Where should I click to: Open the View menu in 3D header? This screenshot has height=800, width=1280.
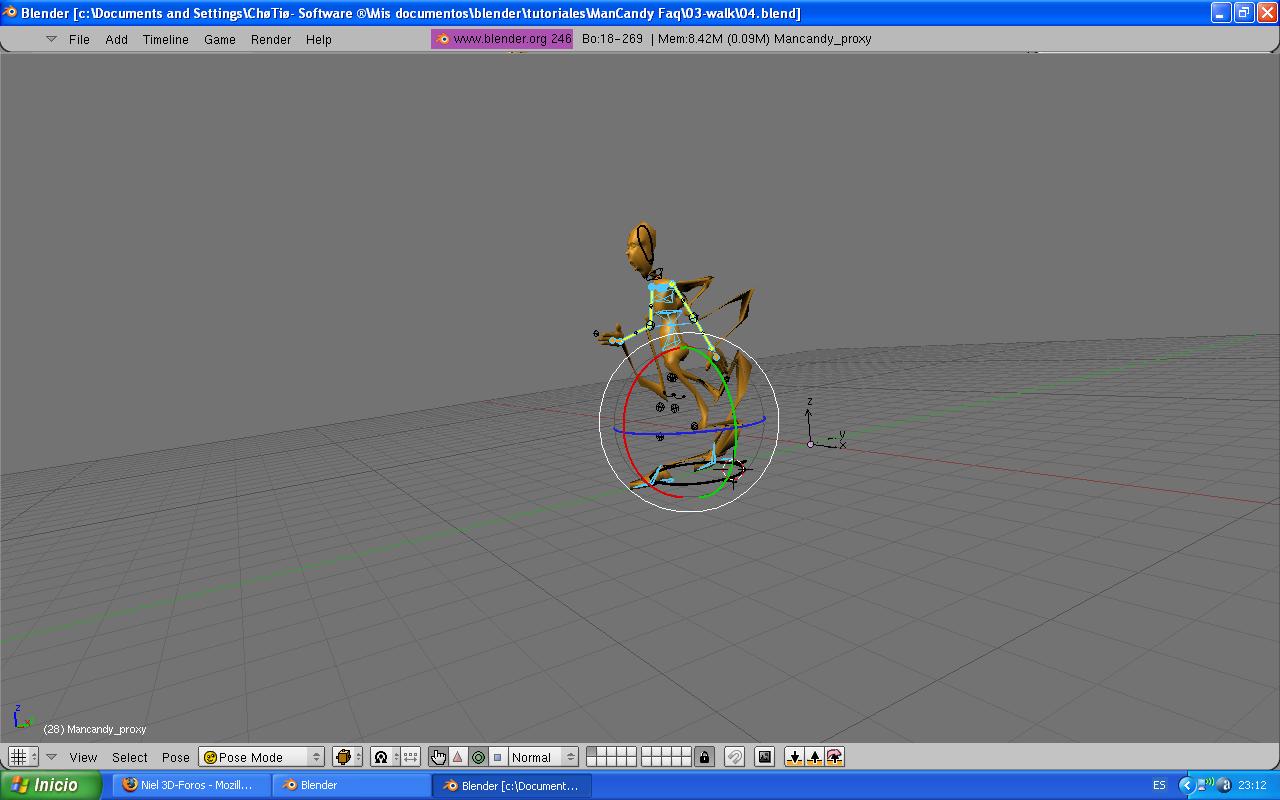click(x=83, y=757)
